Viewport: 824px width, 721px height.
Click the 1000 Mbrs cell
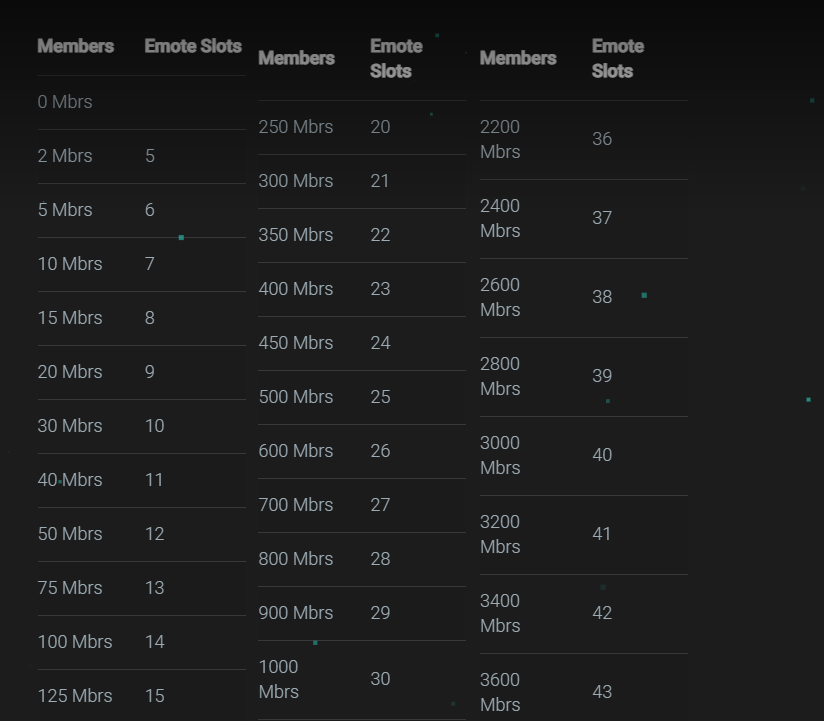279,679
